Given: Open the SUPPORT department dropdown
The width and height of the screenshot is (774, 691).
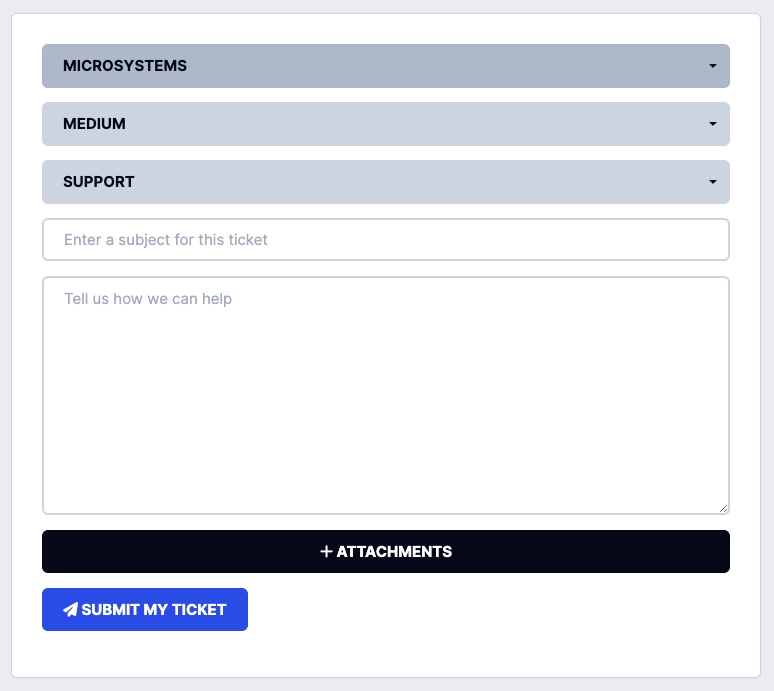Looking at the screenshot, I should point(386,182).
